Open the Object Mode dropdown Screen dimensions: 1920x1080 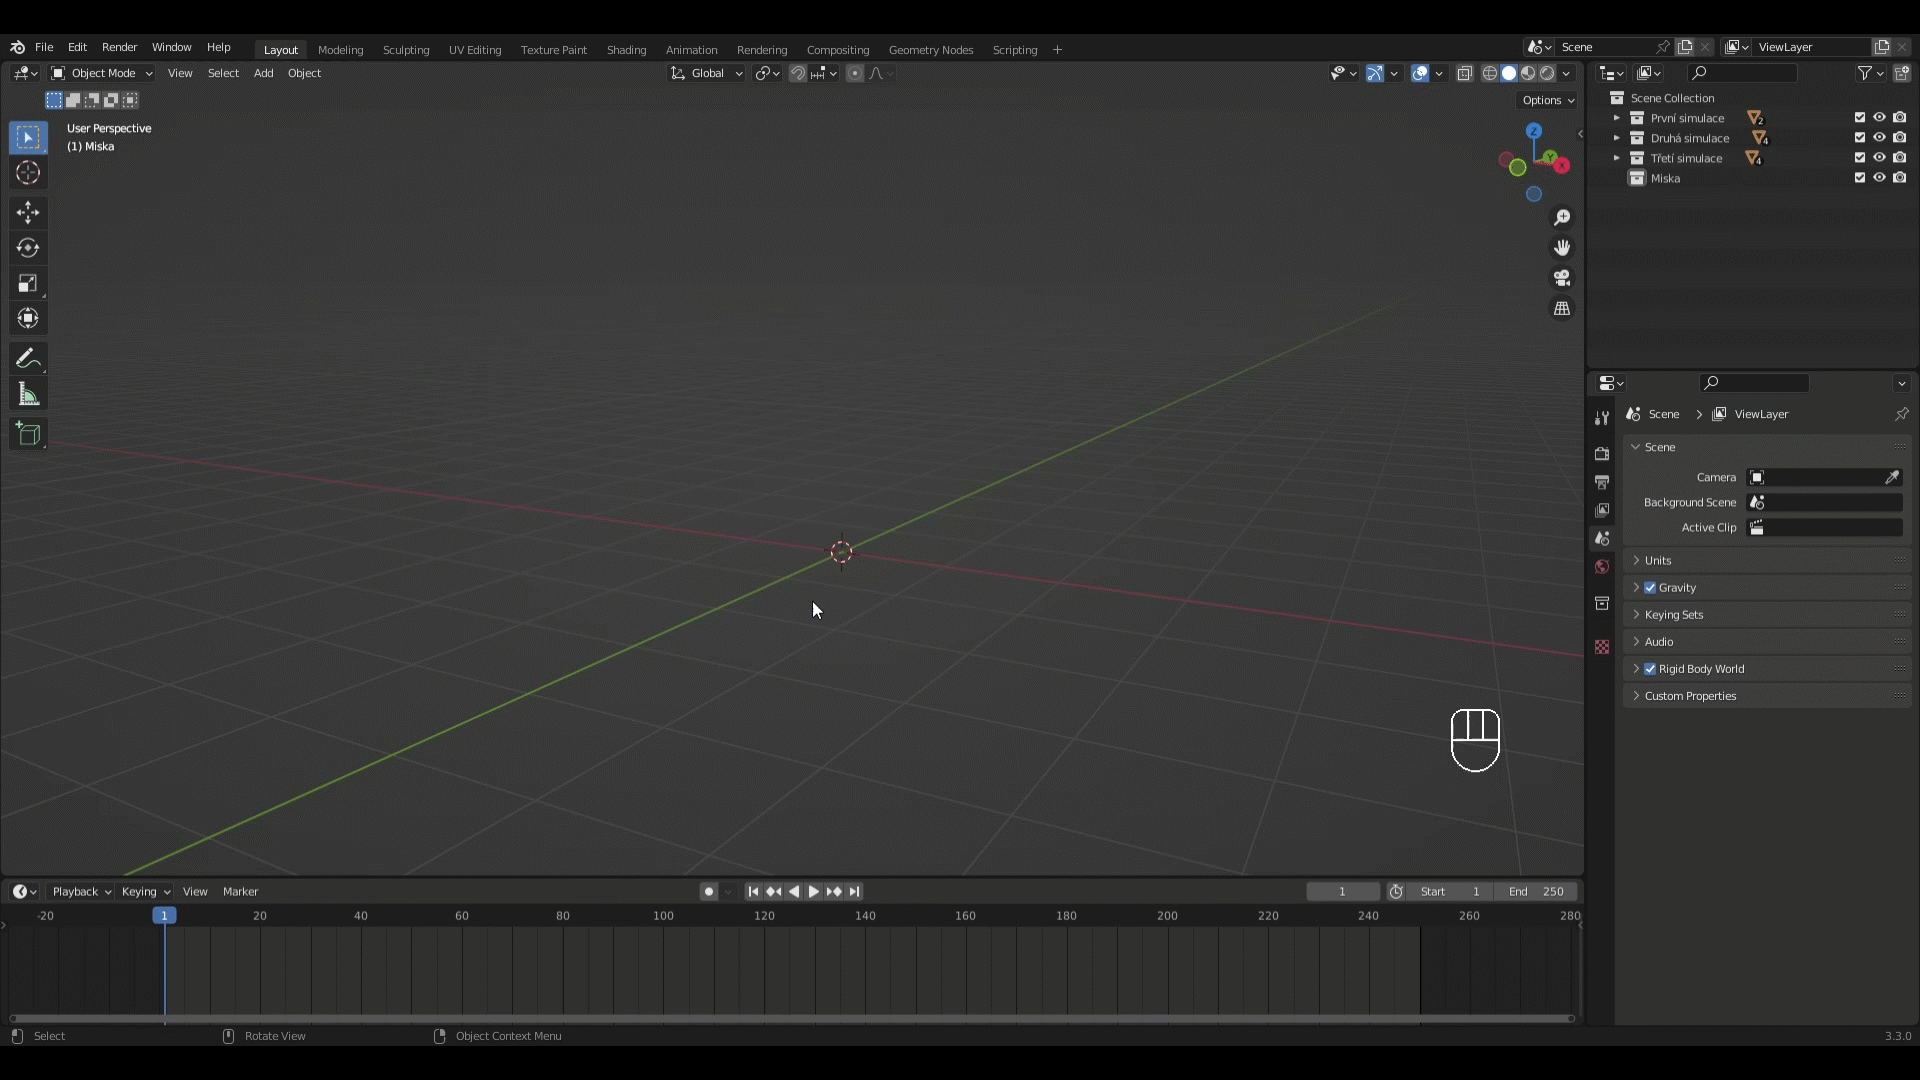(102, 73)
